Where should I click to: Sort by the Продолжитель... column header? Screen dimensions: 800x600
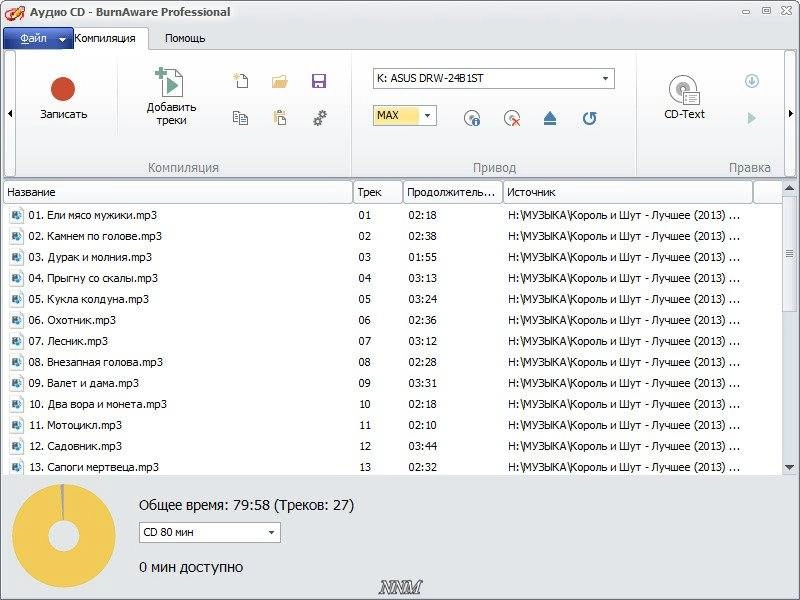click(x=452, y=192)
